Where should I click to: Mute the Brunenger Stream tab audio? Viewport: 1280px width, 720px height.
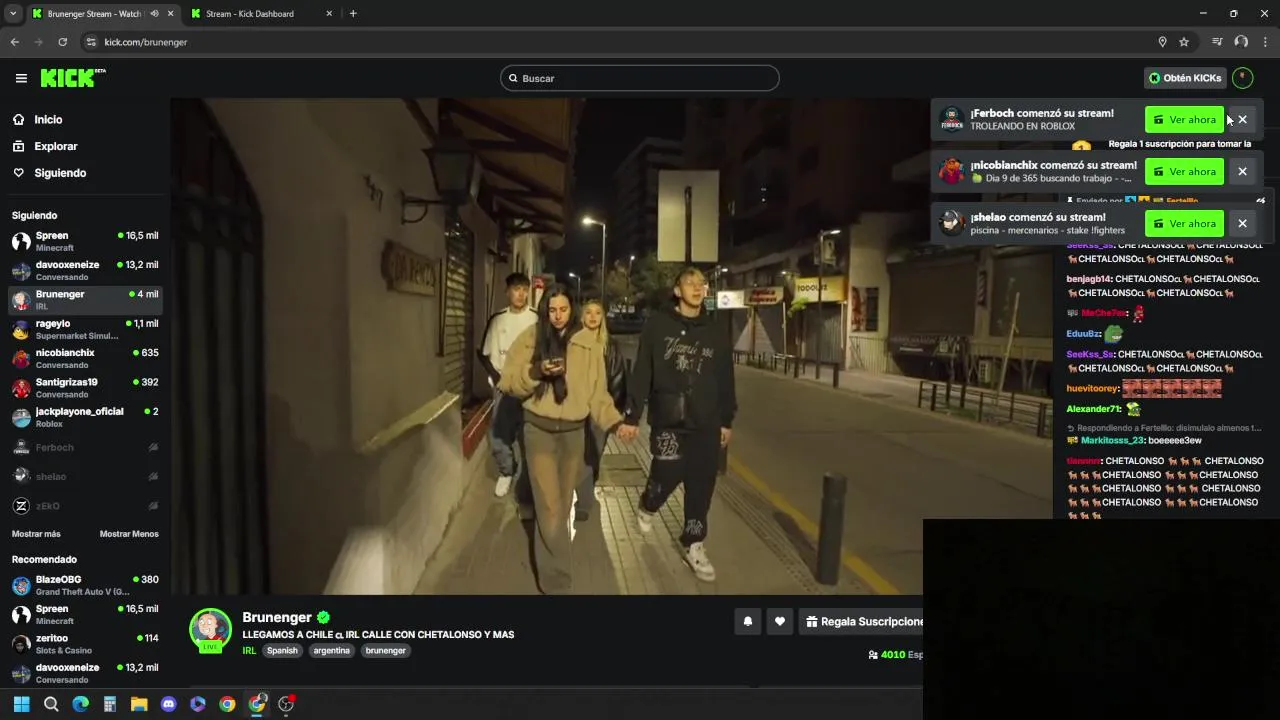154,14
